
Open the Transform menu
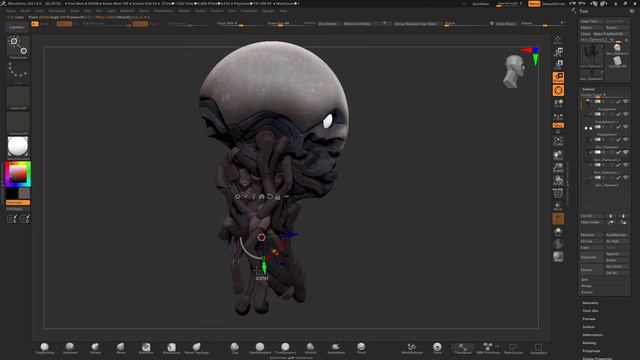click(249, 11)
